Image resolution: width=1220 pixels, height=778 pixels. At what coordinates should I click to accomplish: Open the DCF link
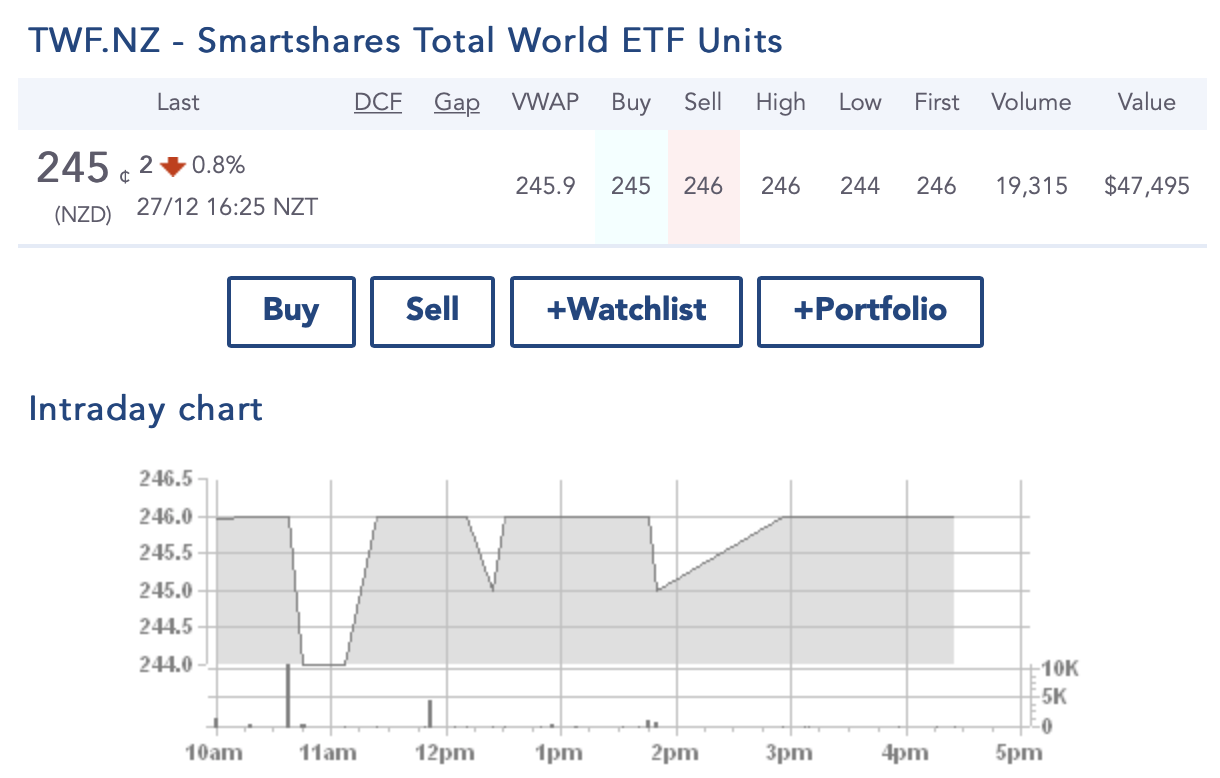coord(378,102)
